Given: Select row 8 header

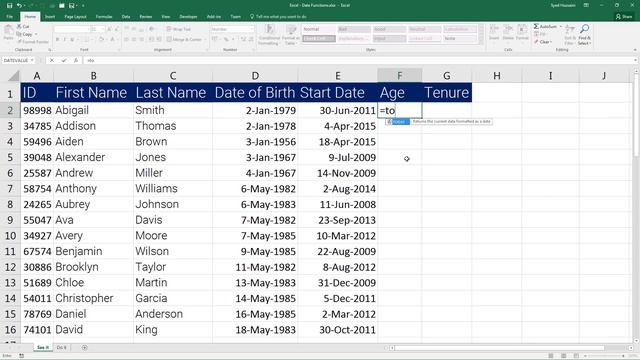Looking at the screenshot, I should point(10,204).
